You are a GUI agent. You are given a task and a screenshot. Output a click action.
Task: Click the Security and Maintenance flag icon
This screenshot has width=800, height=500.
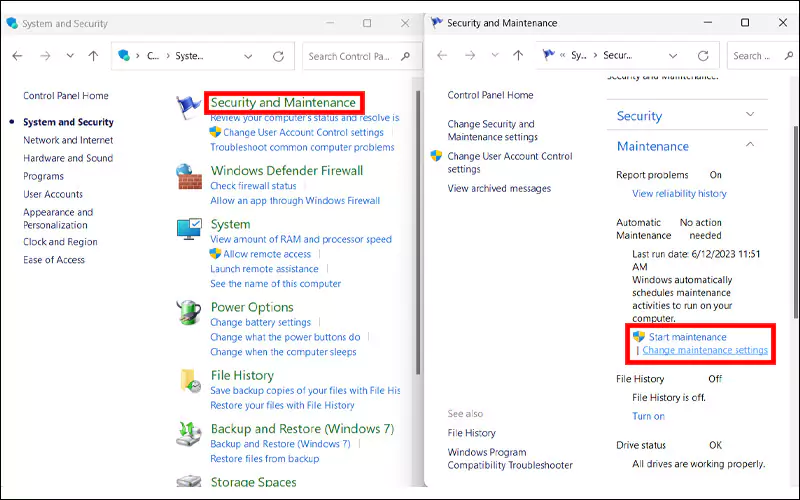[x=189, y=107]
